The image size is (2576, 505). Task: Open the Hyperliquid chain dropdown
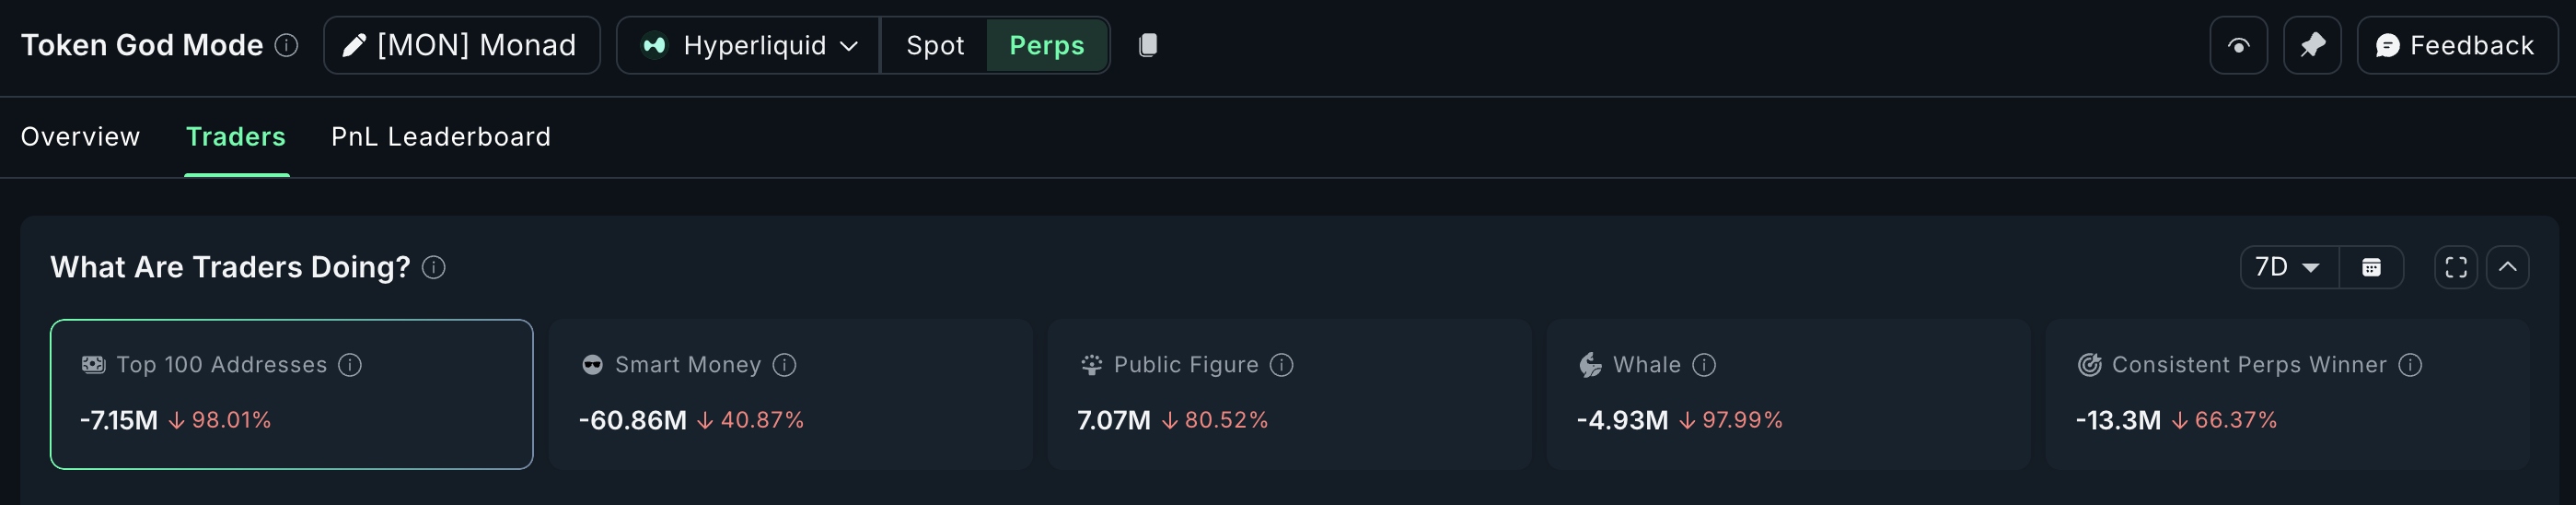pos(749,45)
